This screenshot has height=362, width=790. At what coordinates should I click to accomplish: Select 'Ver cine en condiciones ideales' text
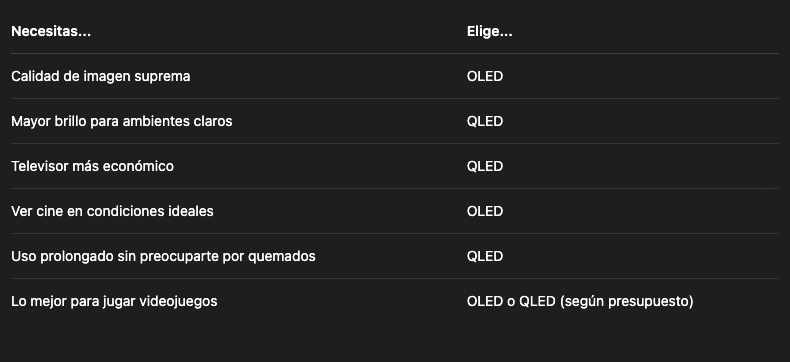pyautogui.click(x=112, y=211)
